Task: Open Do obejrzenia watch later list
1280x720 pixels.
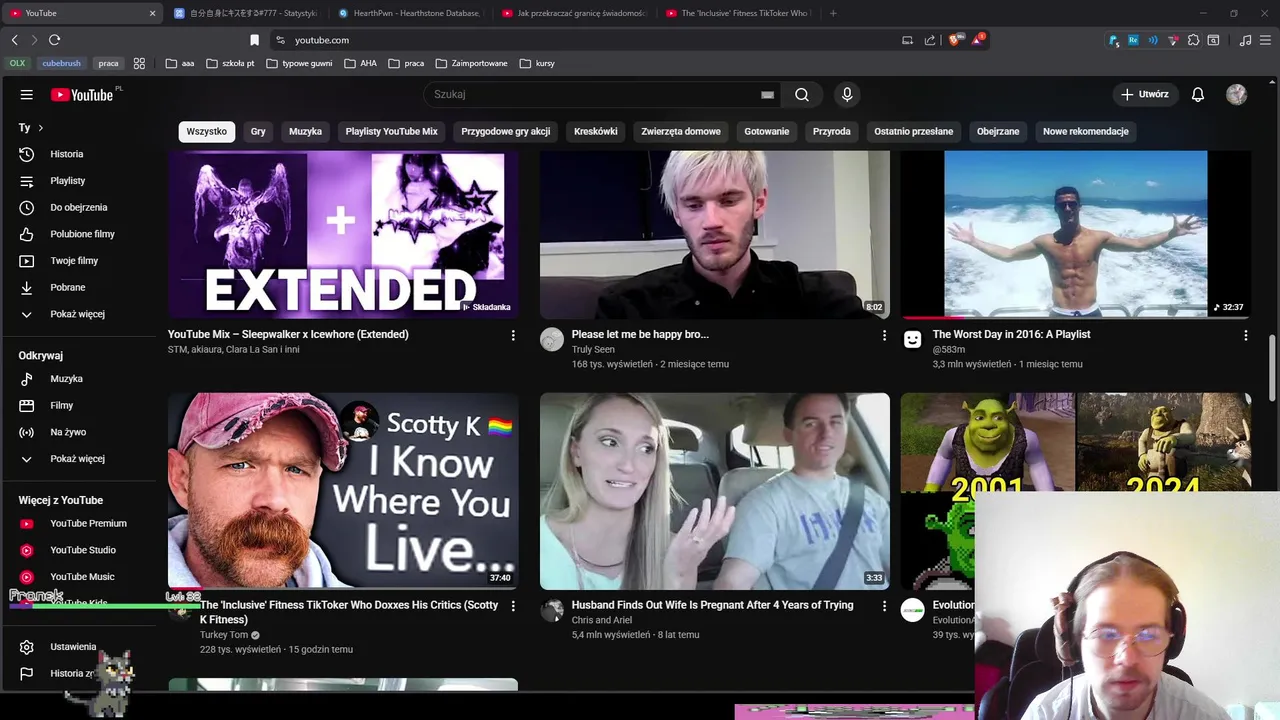Action: pyautogui.click(x=78, y=207)
